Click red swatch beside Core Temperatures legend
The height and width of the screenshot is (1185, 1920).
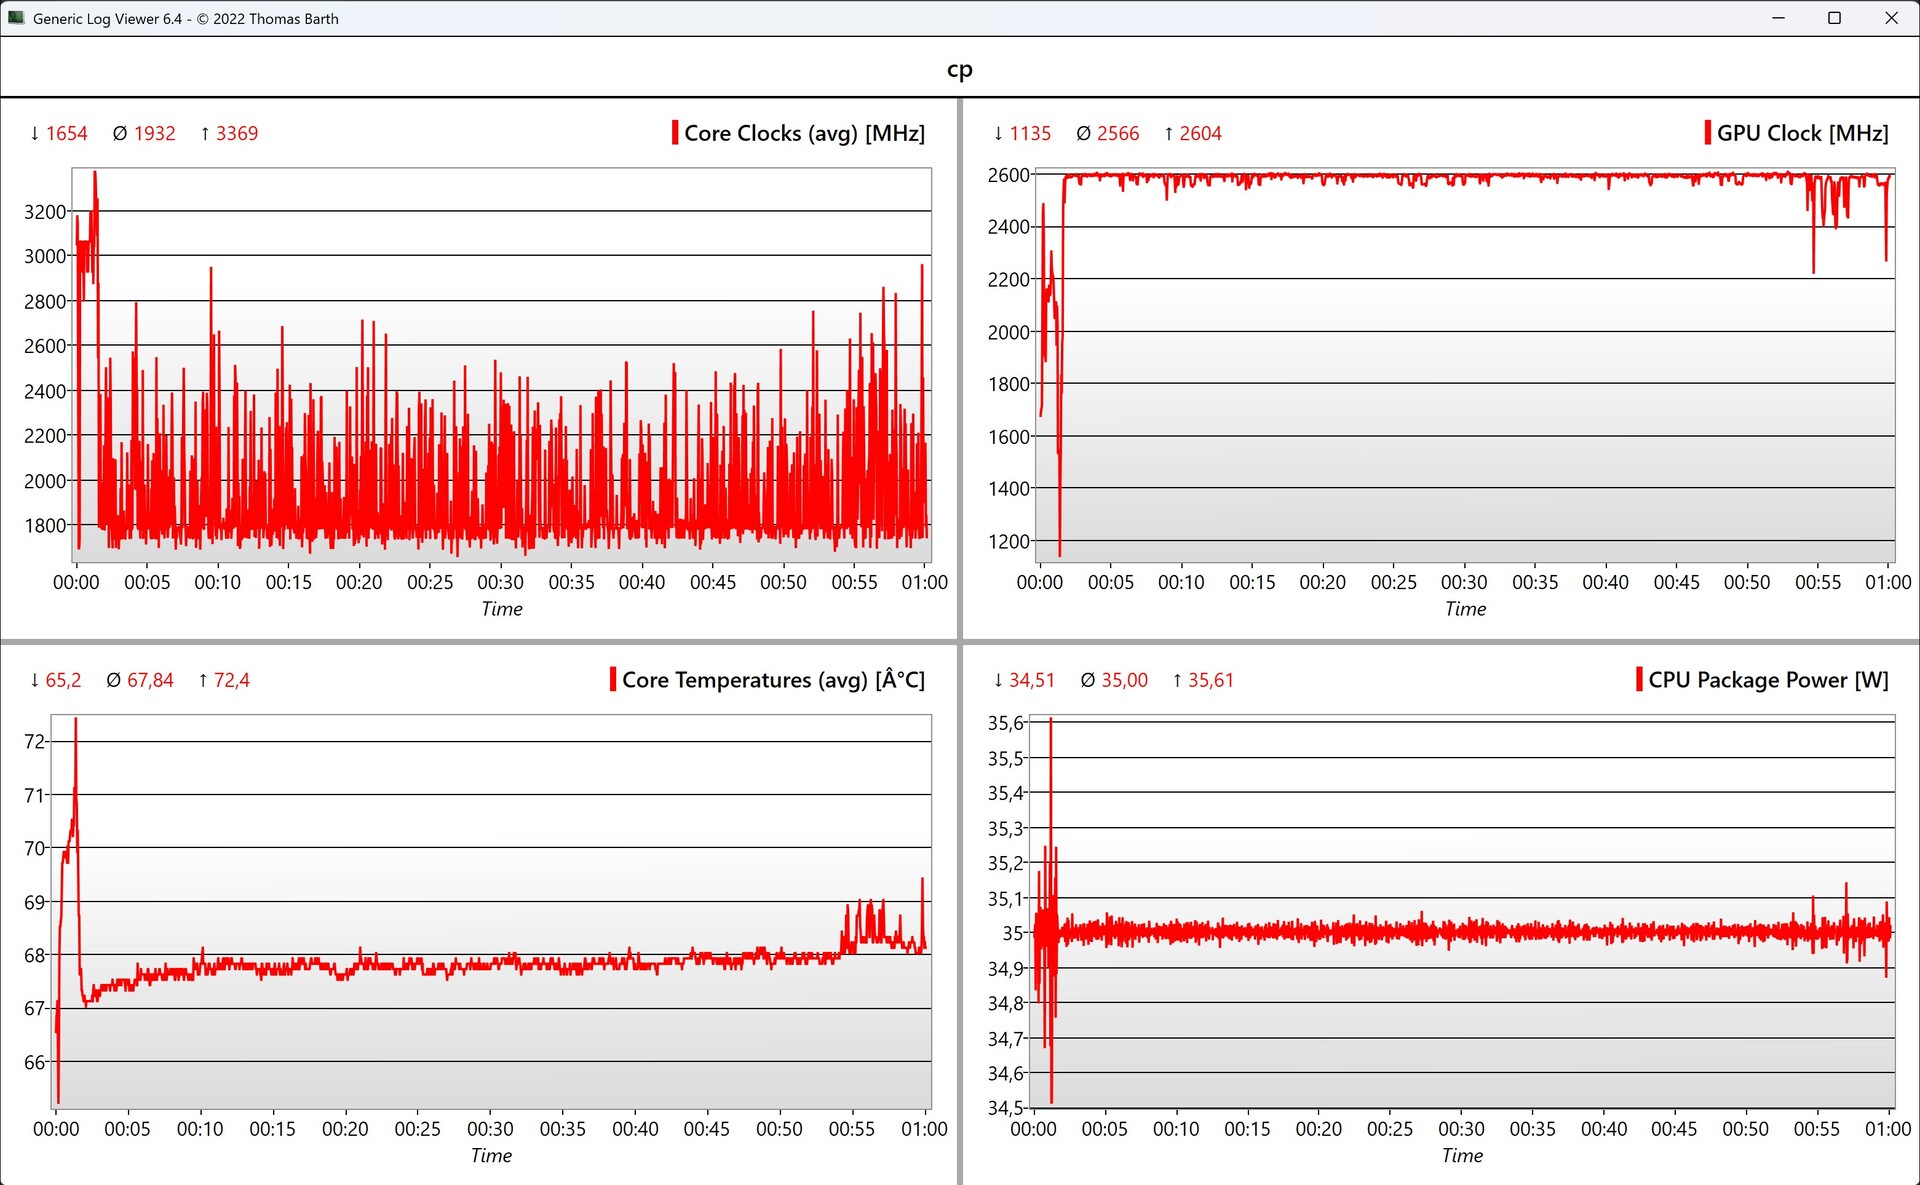click(613, 680)
